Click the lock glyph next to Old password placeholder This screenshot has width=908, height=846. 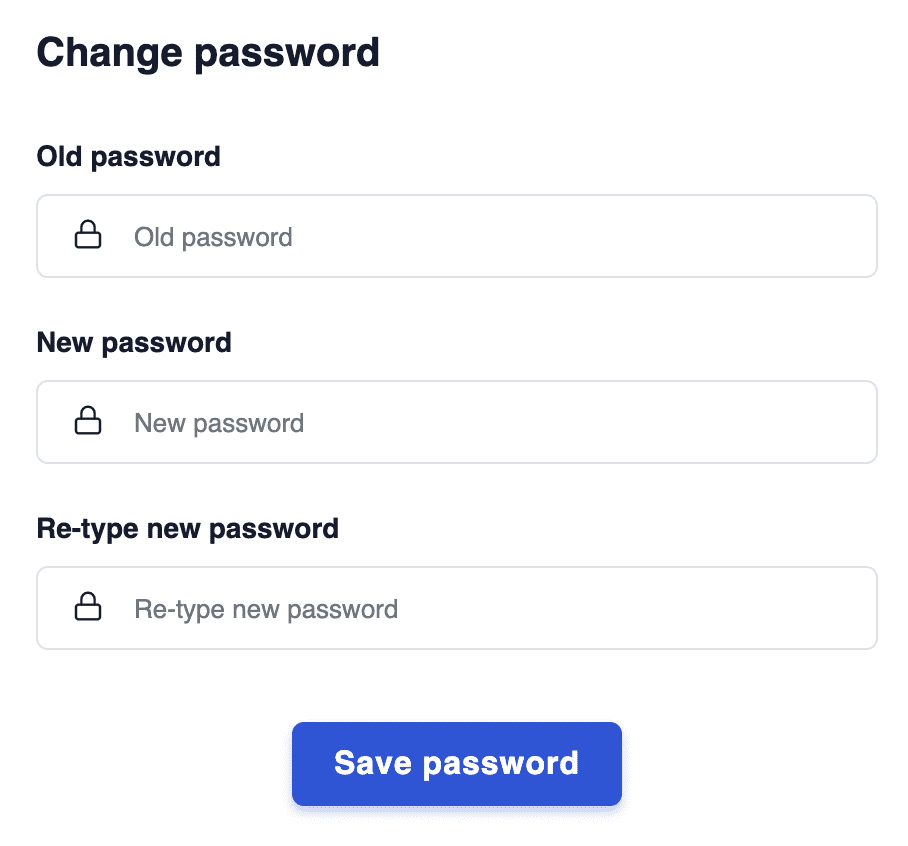[x=88, y=236]
